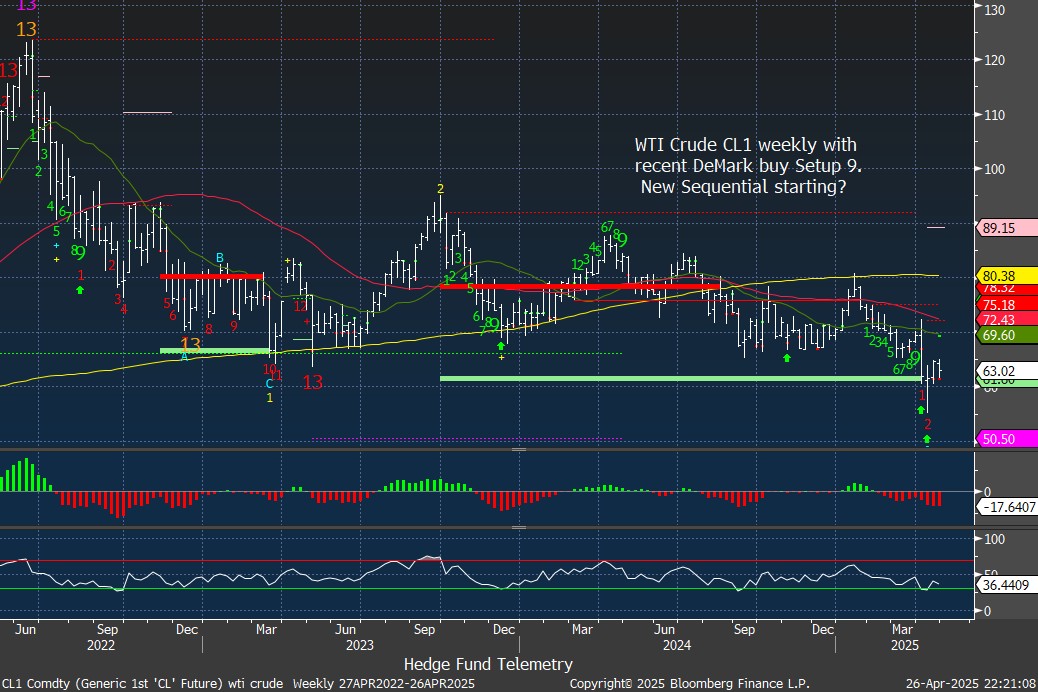This screenshot has height=692, width=1038.
Task: Click green up arrow at December 2023 low
Action: click(x=501, y=346)
